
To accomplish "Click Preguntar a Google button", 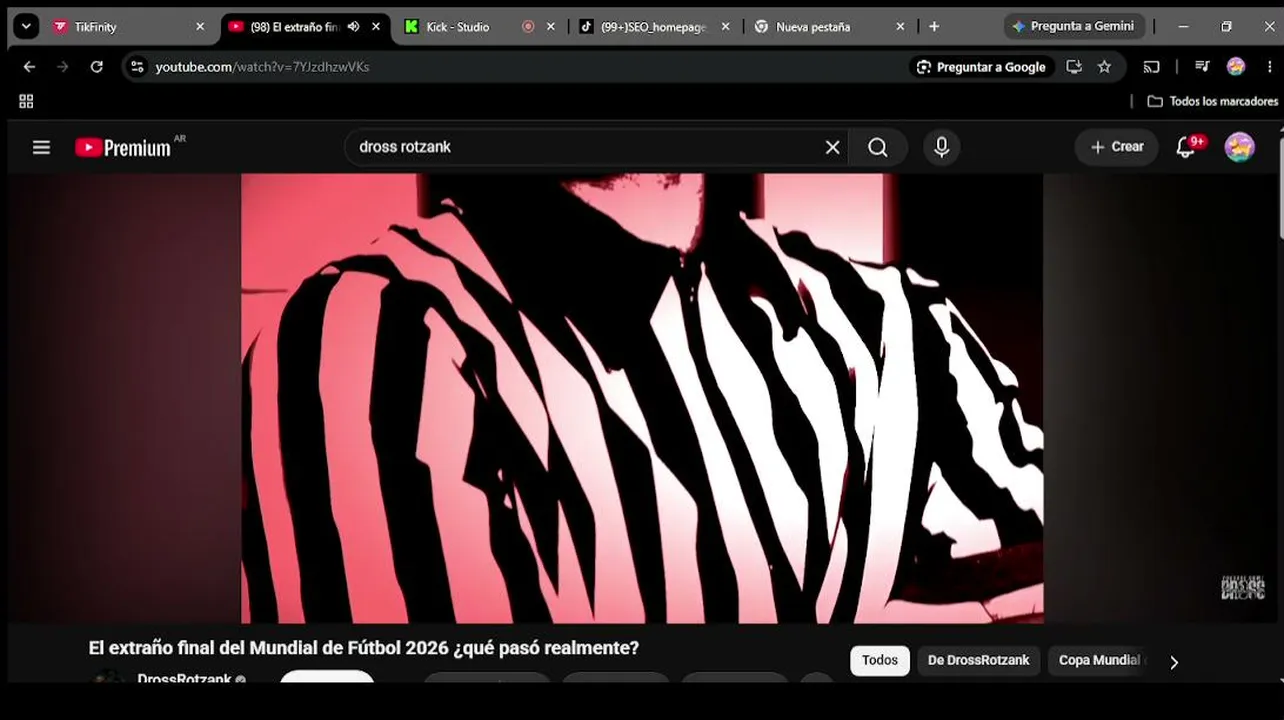I will click(x=981, y=67).
